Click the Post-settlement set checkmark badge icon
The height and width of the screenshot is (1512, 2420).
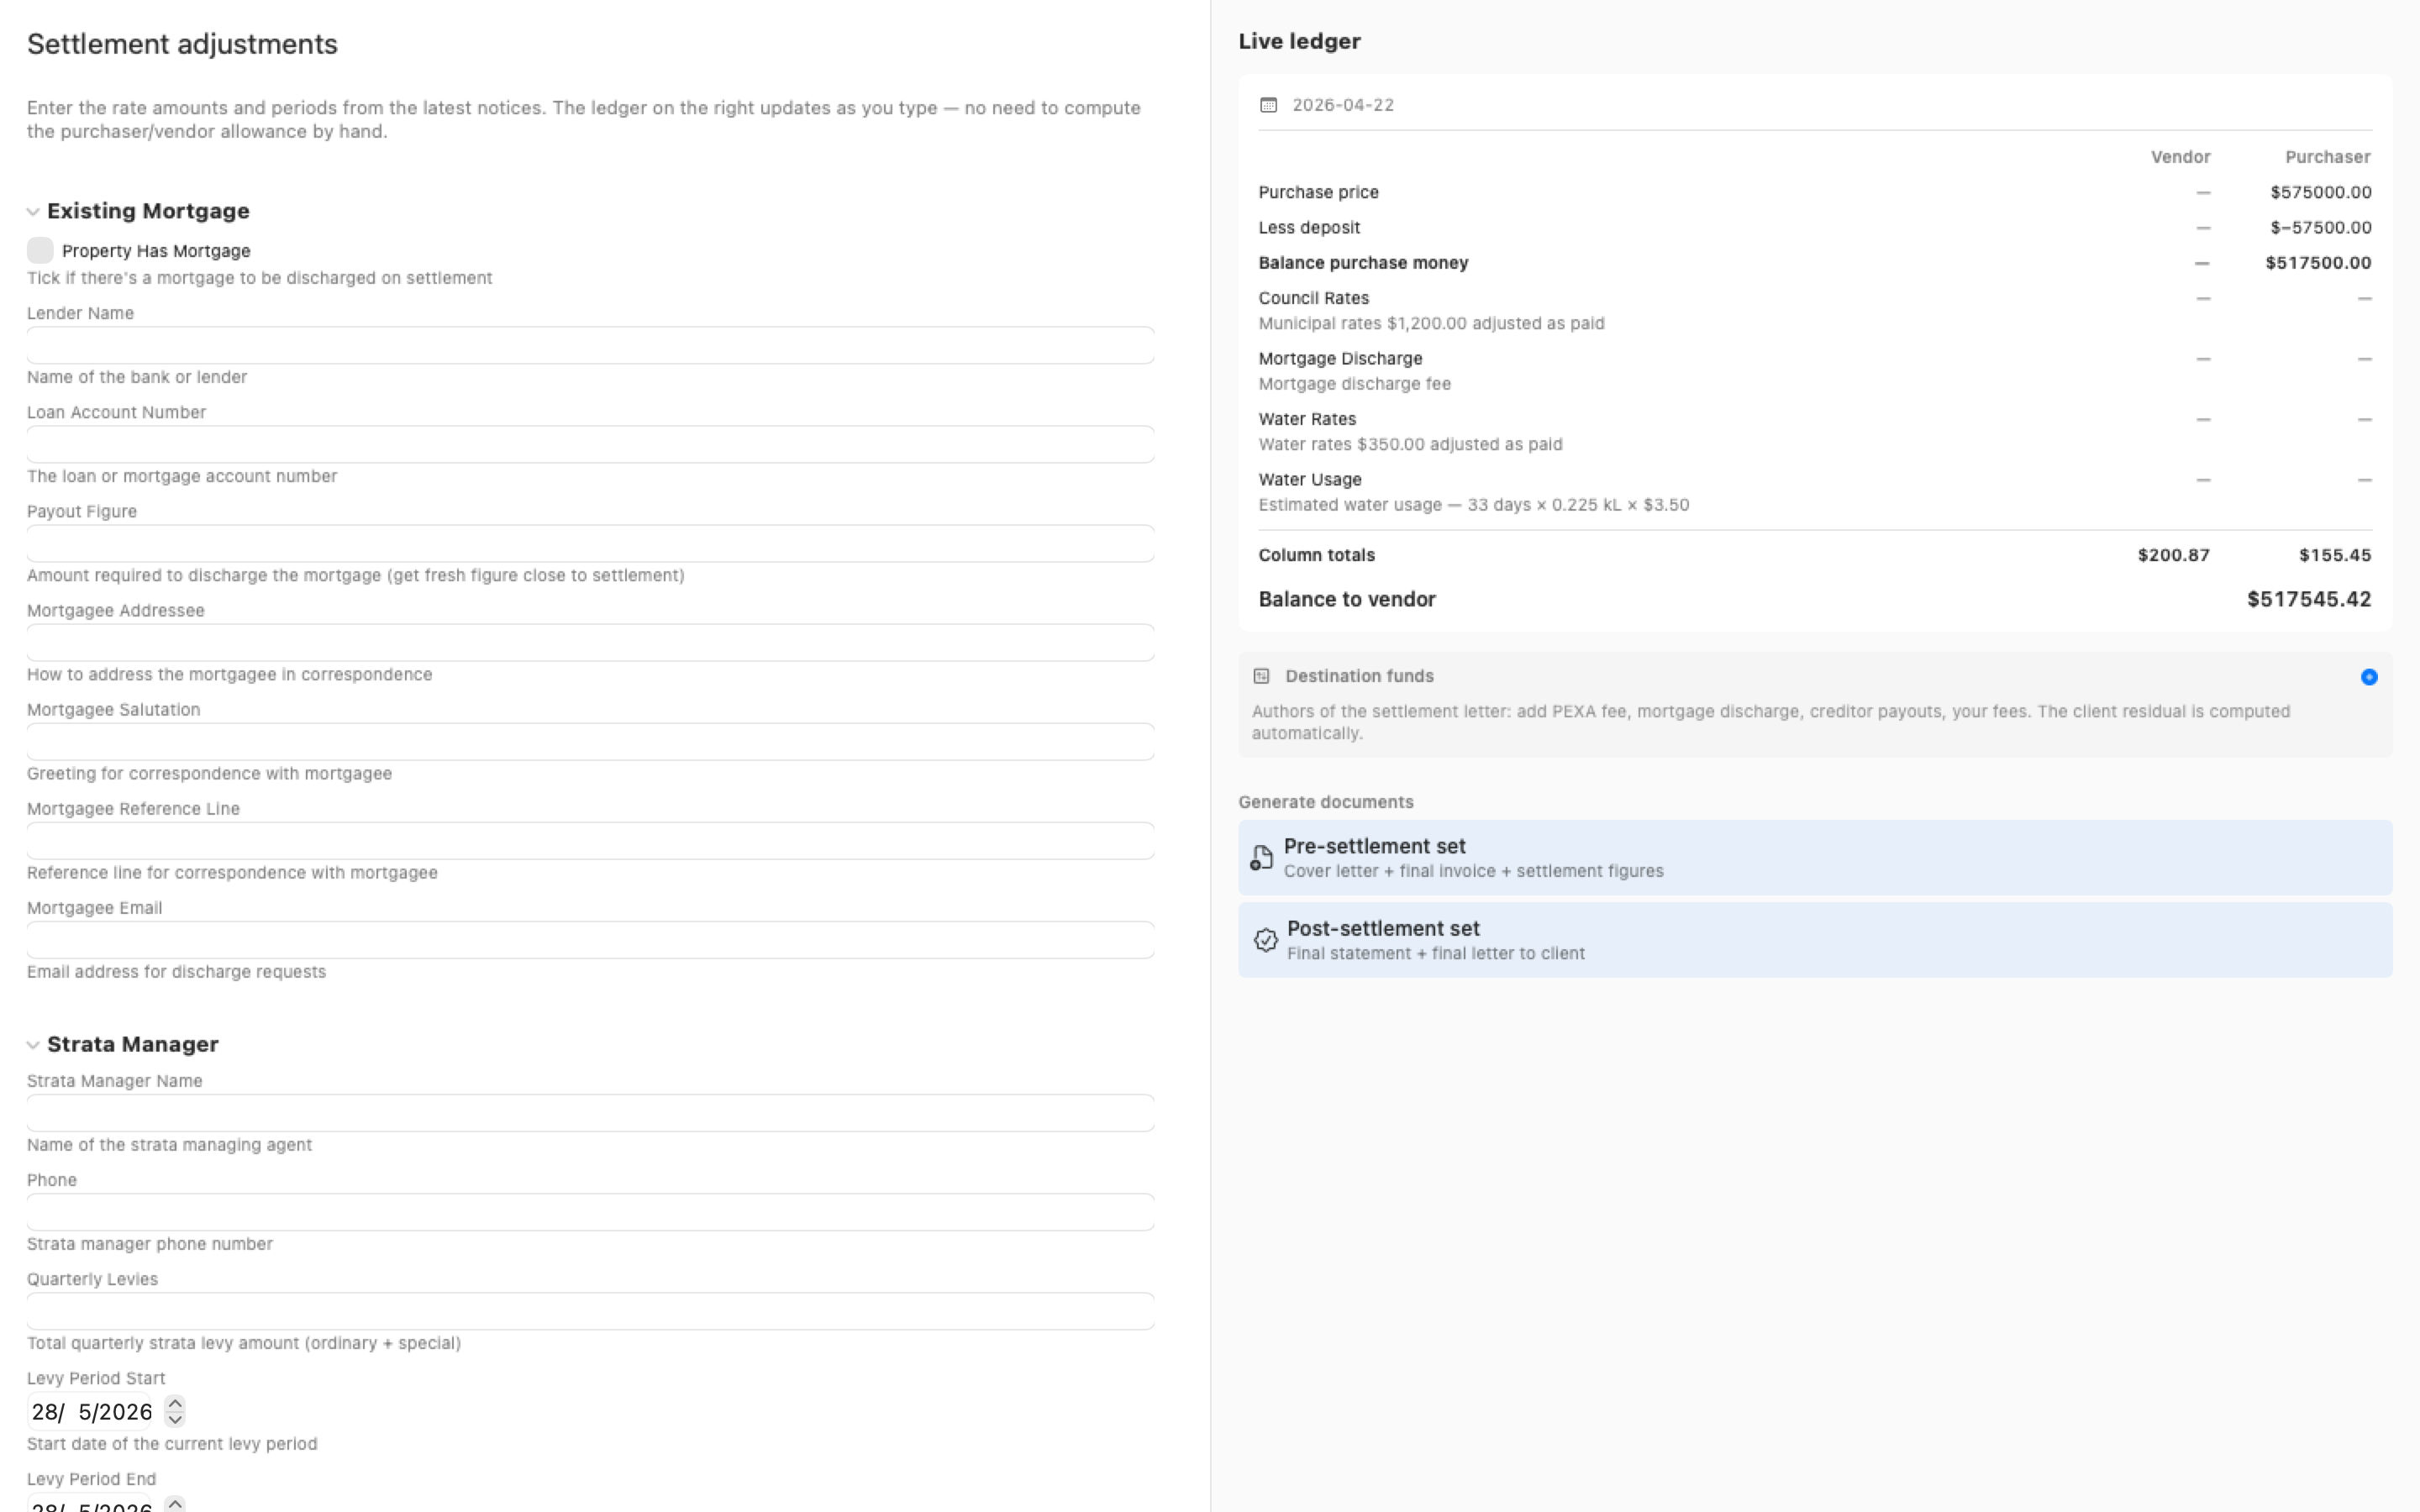point(1265,940)
